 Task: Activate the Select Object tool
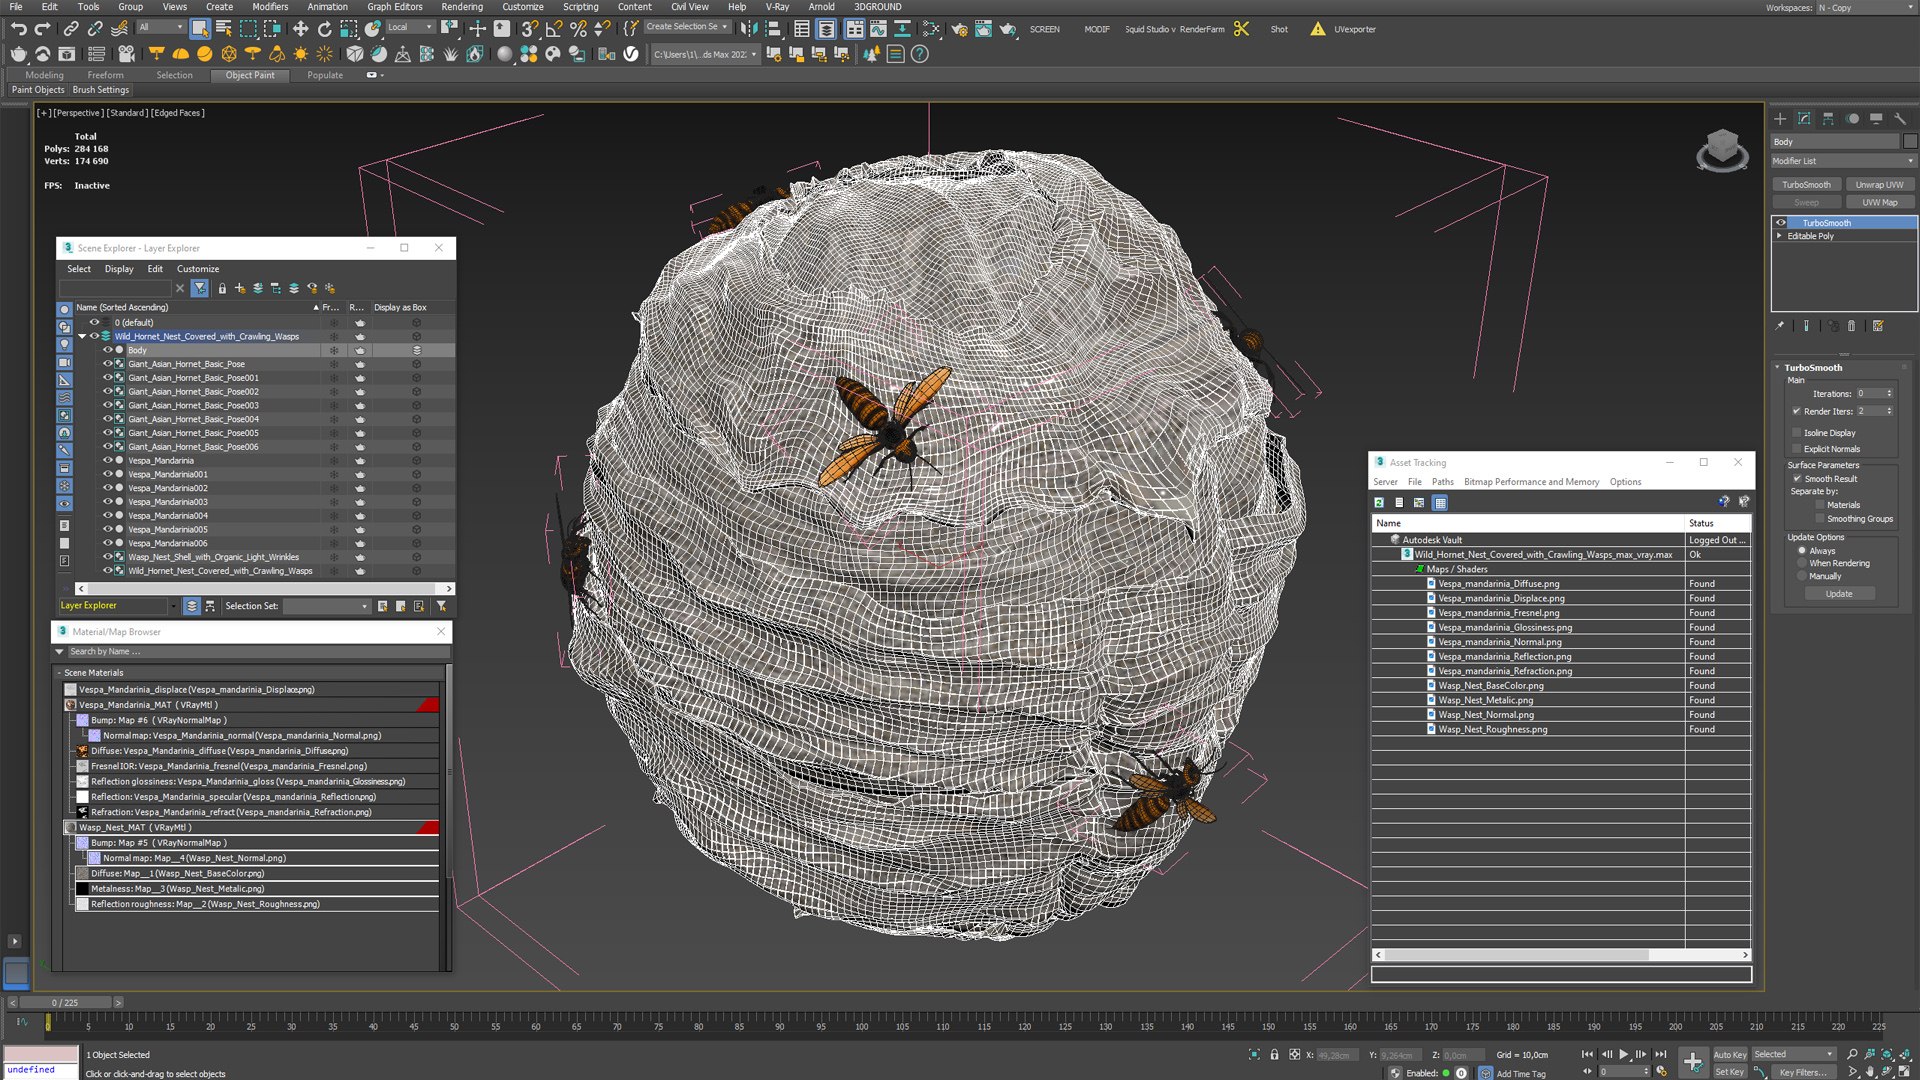pyautogui.click(x=200, y=29)
